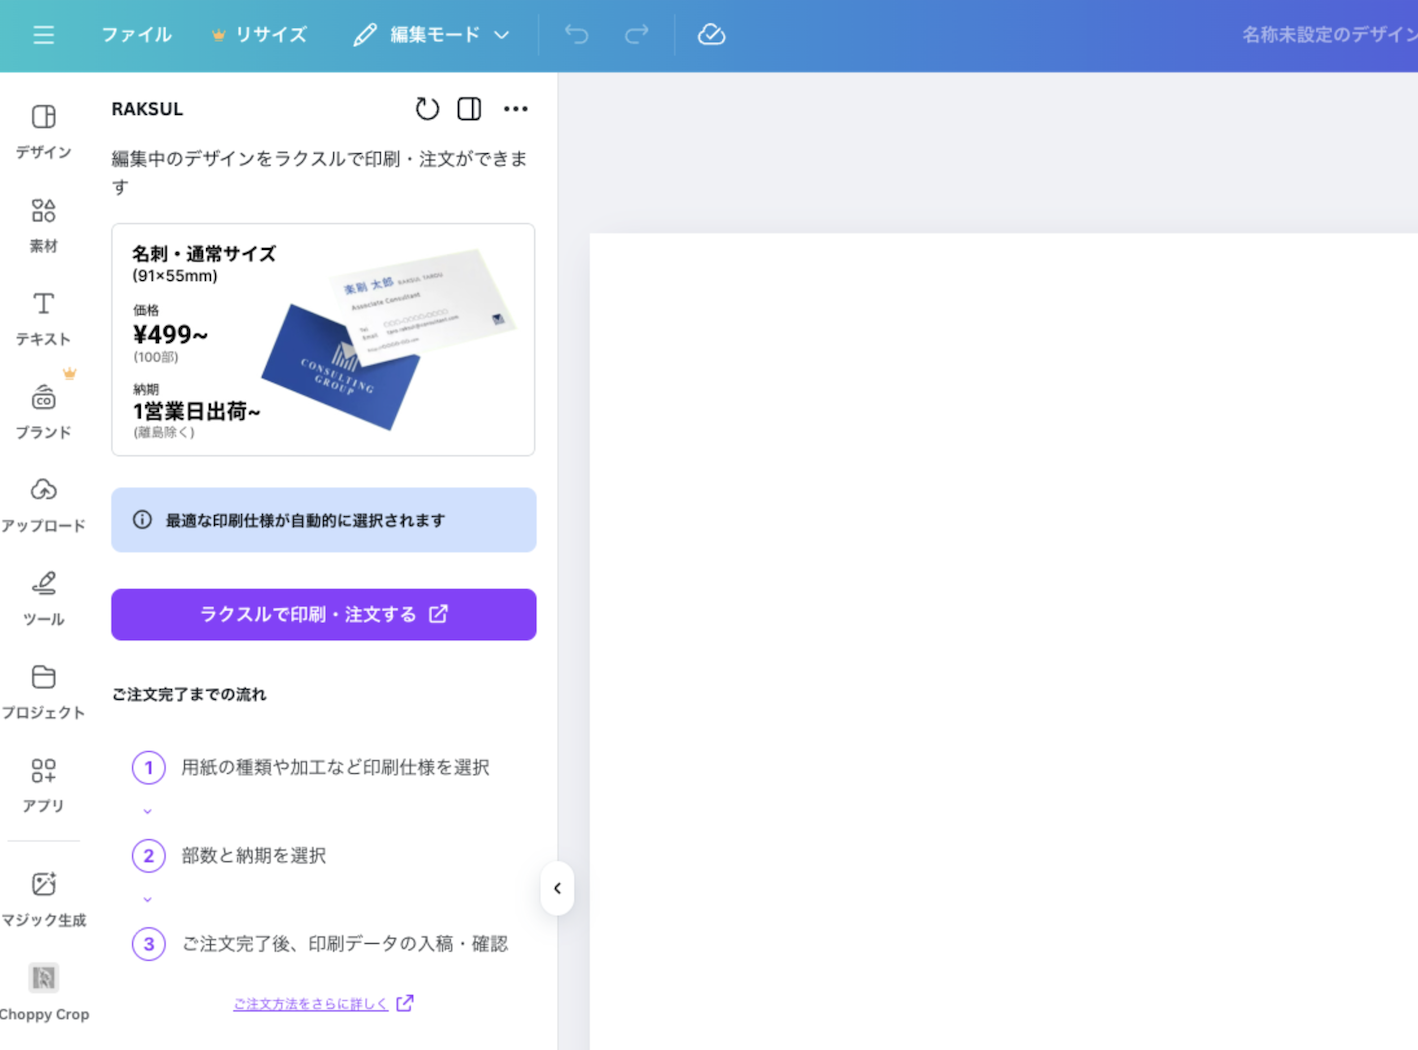1418x1050 pixels.
Task: Open the リサイズ menu
Action: point(260,35)
